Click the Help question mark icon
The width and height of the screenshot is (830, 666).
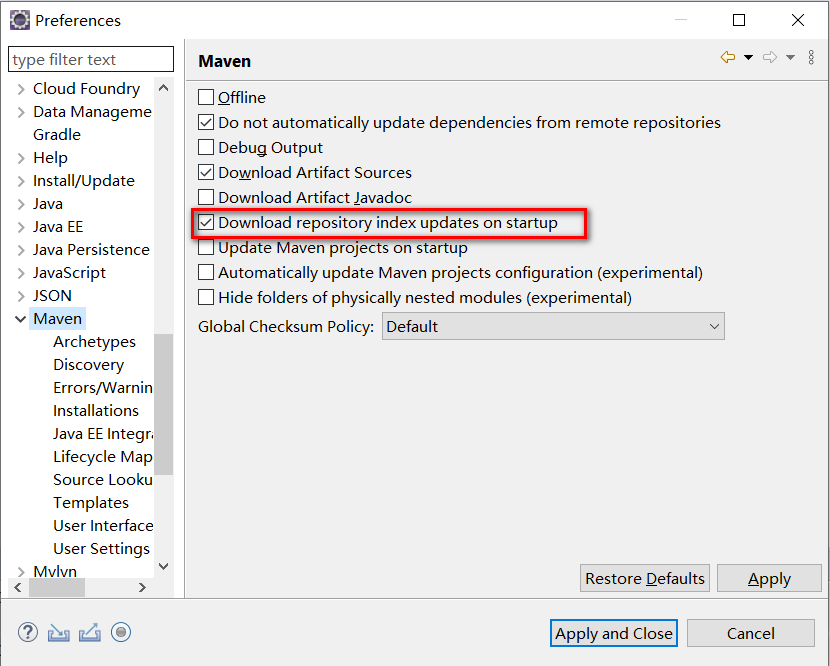tap(28, 632)
